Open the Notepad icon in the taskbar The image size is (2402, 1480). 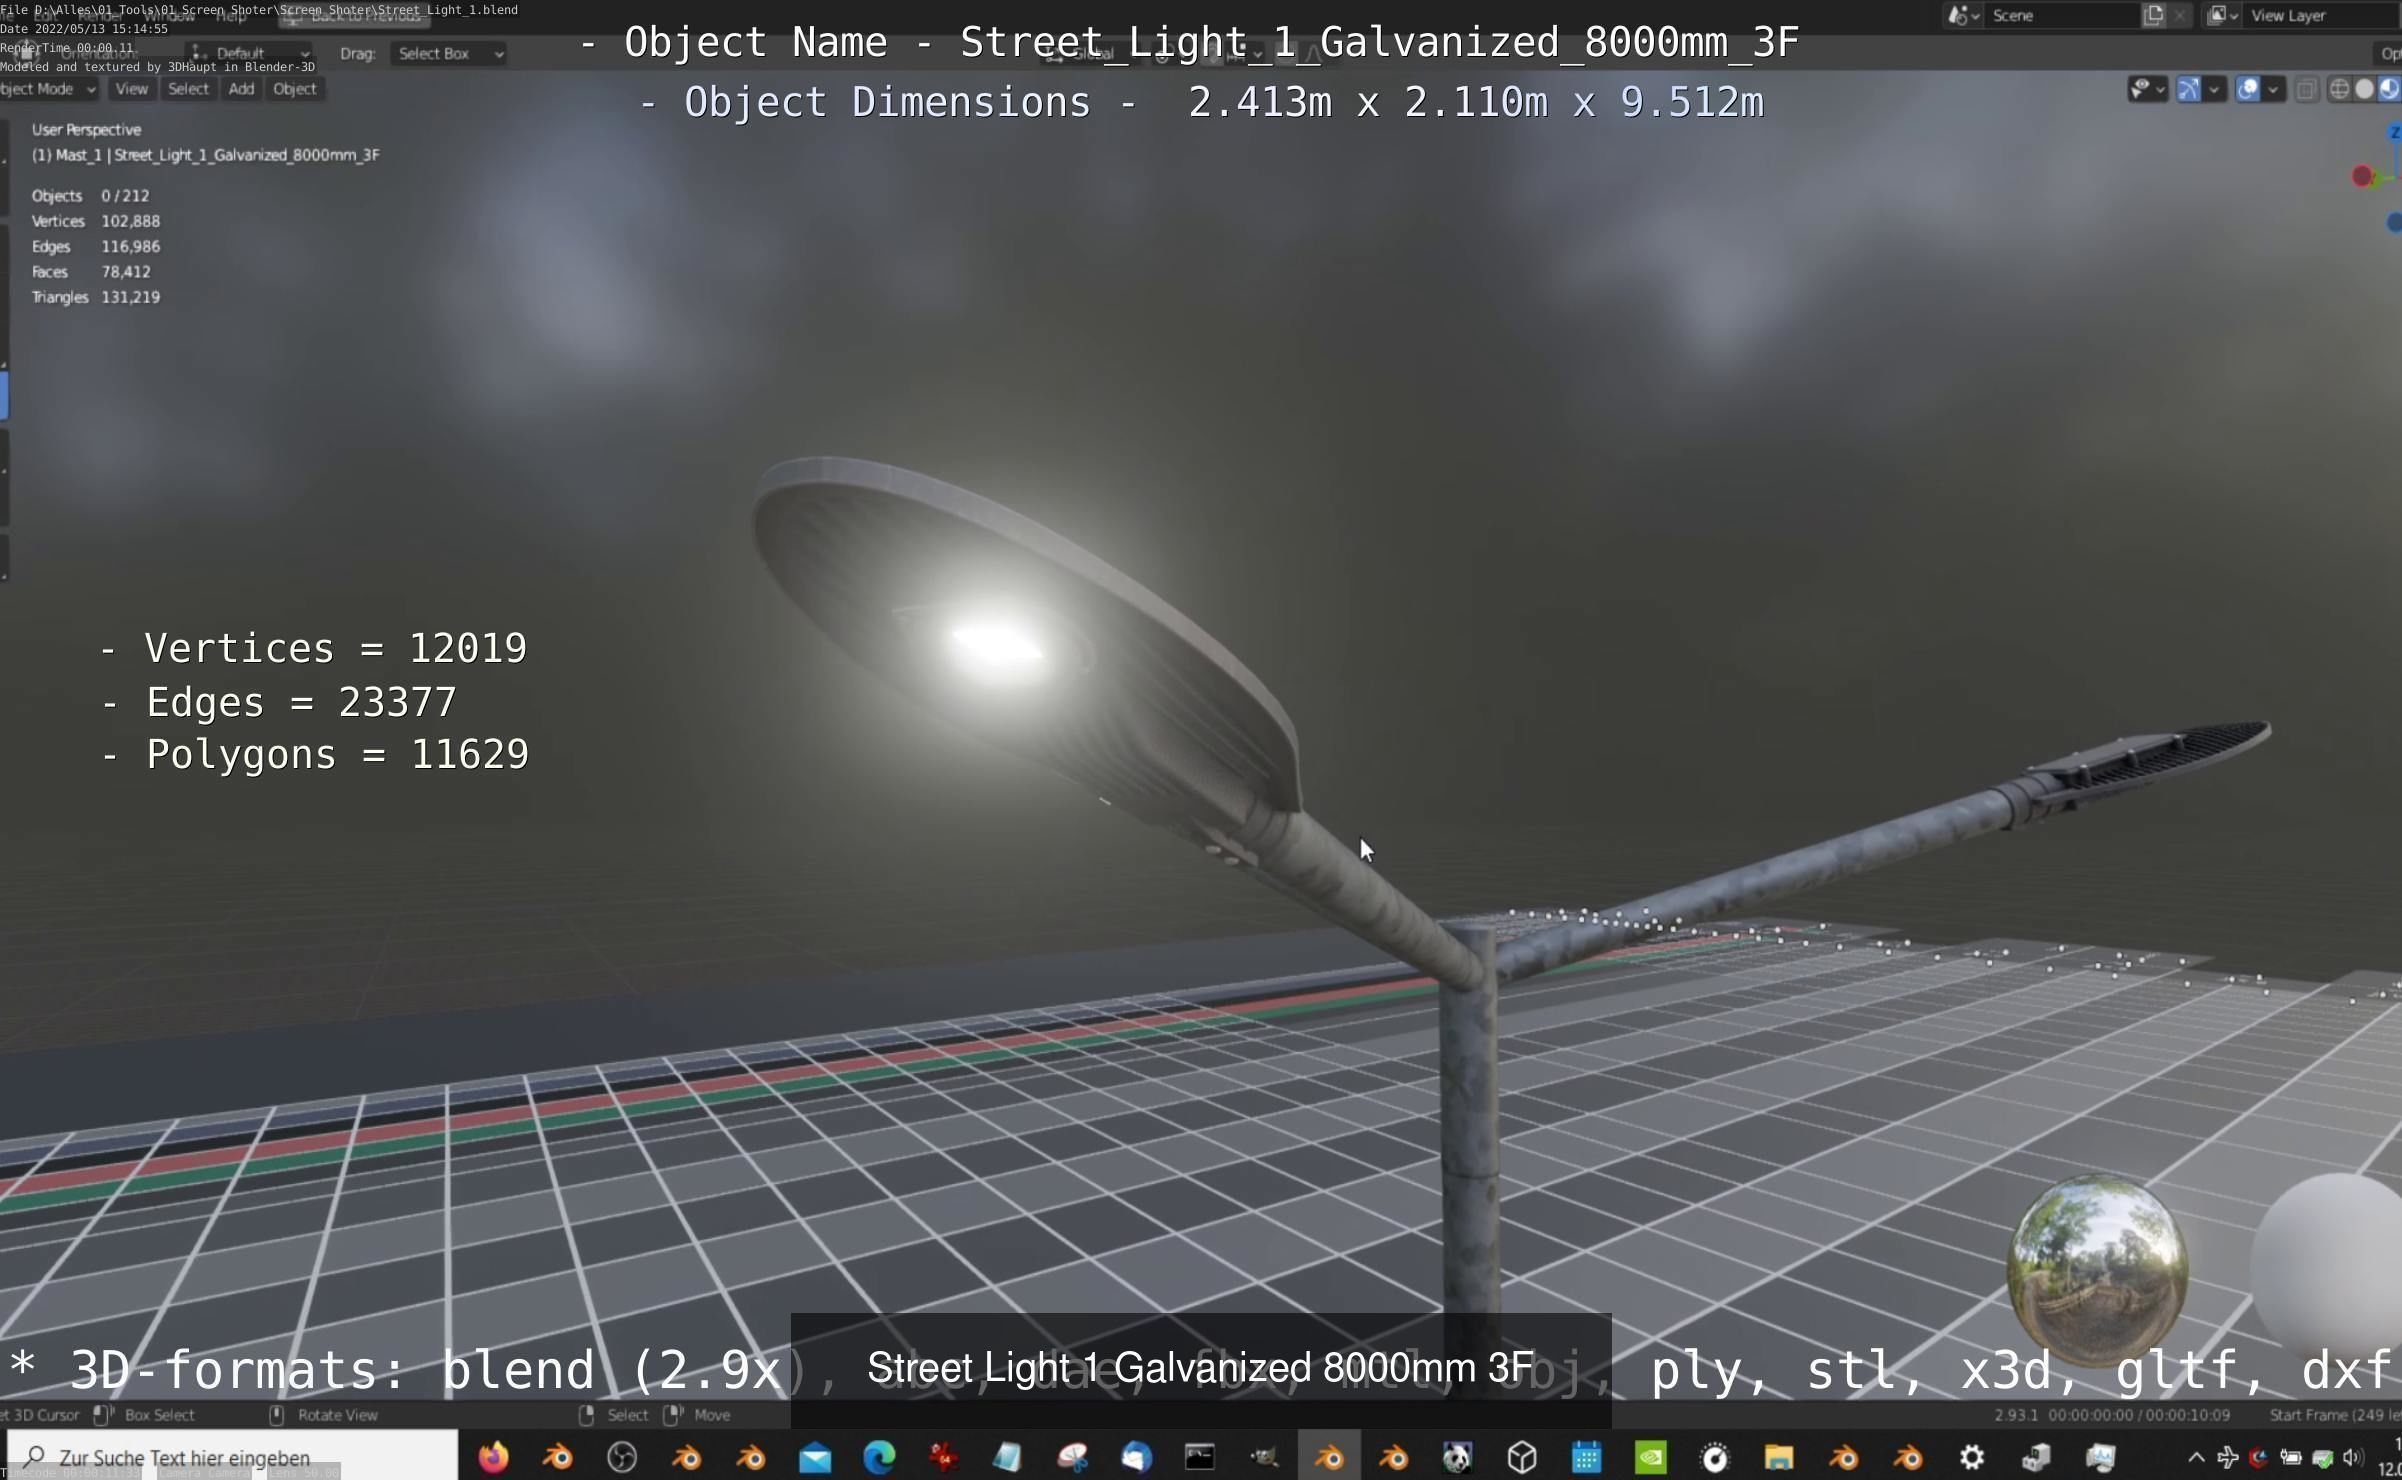point(1007,1458)
